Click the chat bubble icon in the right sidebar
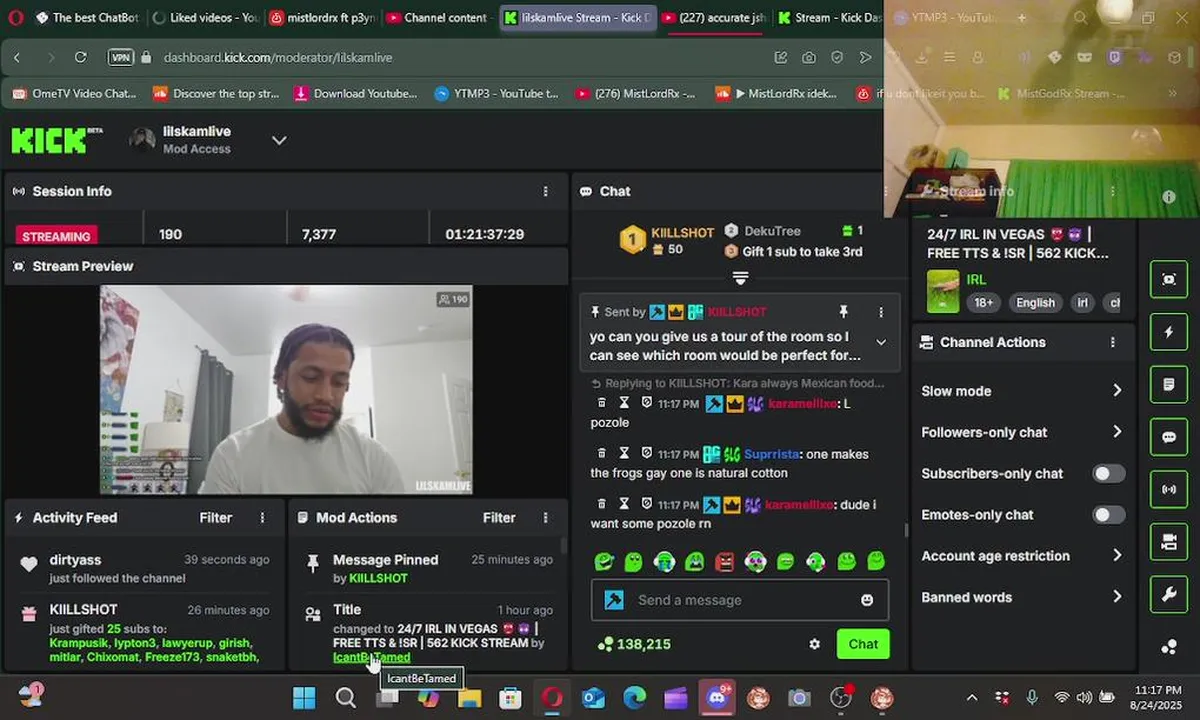The width and height of the screenshot is (1200, 720). click(x=1169, y=437)
